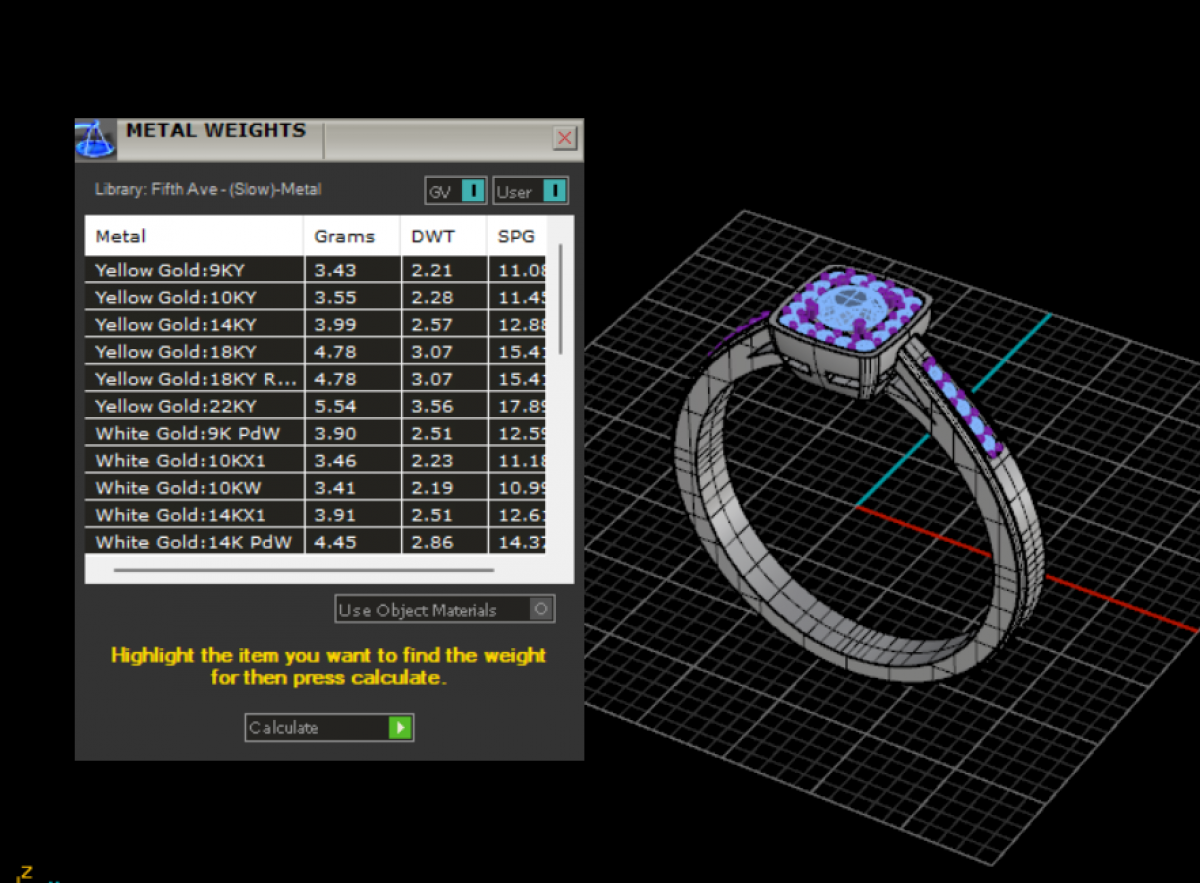Screen dimensions: 1200x883
Task: Enable Use Object Materials option
Action: [x=541, y=609]
